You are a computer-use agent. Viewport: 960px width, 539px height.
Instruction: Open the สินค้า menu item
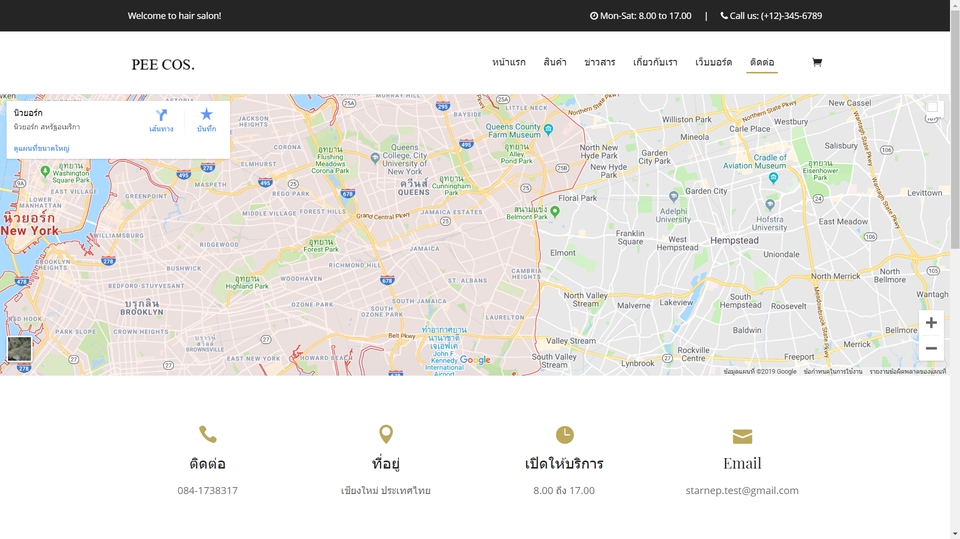tap(555, 62)
